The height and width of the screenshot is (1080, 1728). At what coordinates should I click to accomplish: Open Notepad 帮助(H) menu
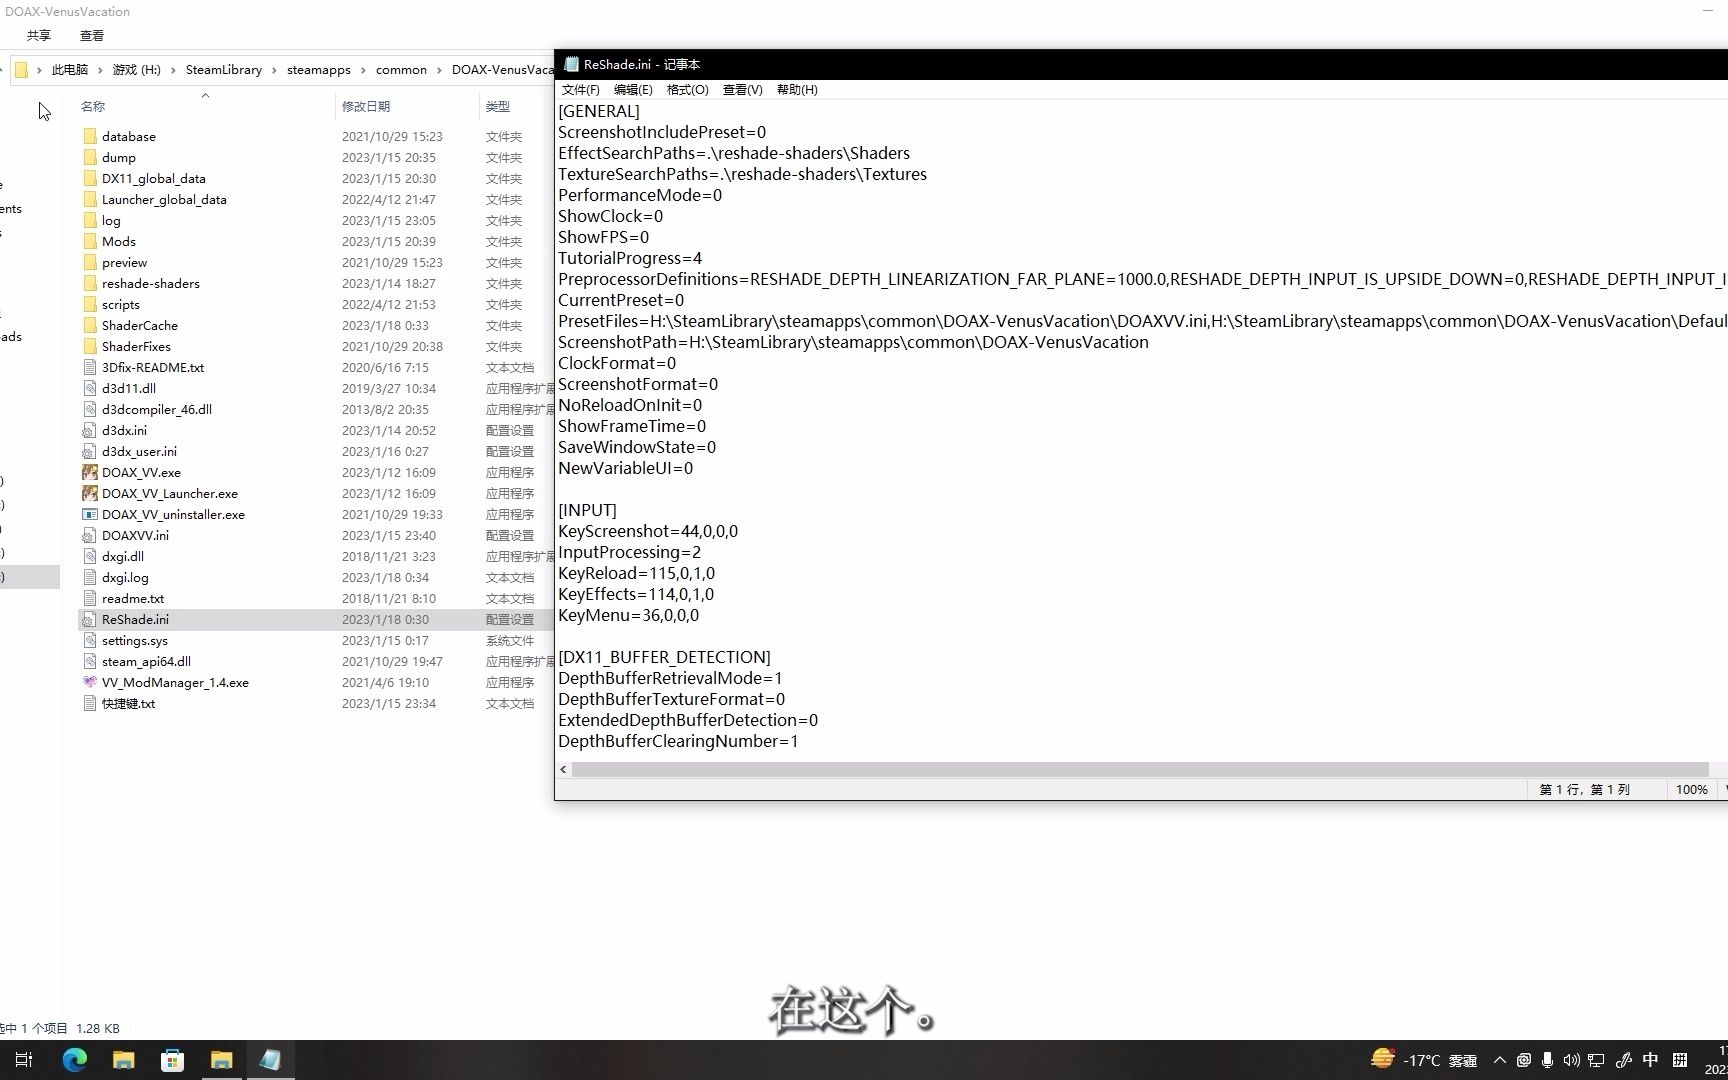[x=797, y=90]
